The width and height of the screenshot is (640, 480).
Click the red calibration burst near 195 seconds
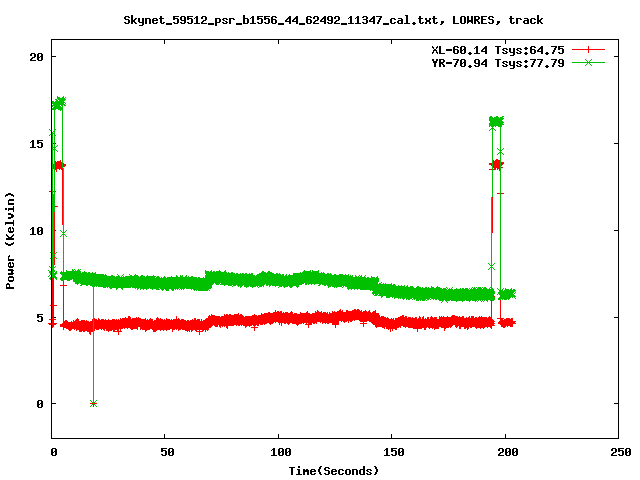496,165
